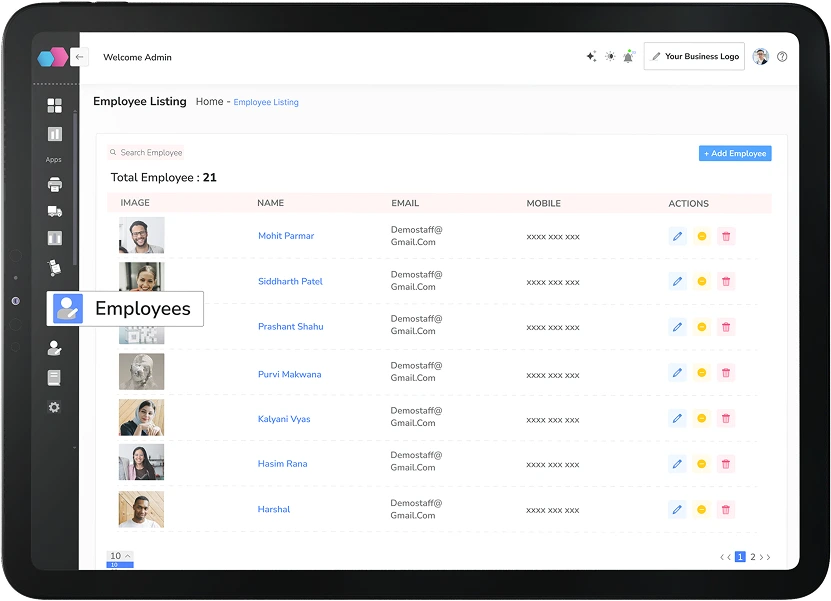Open the notifications bell
Image resolution: width=831 pixels, height=601 pixels.
(628, 57)
